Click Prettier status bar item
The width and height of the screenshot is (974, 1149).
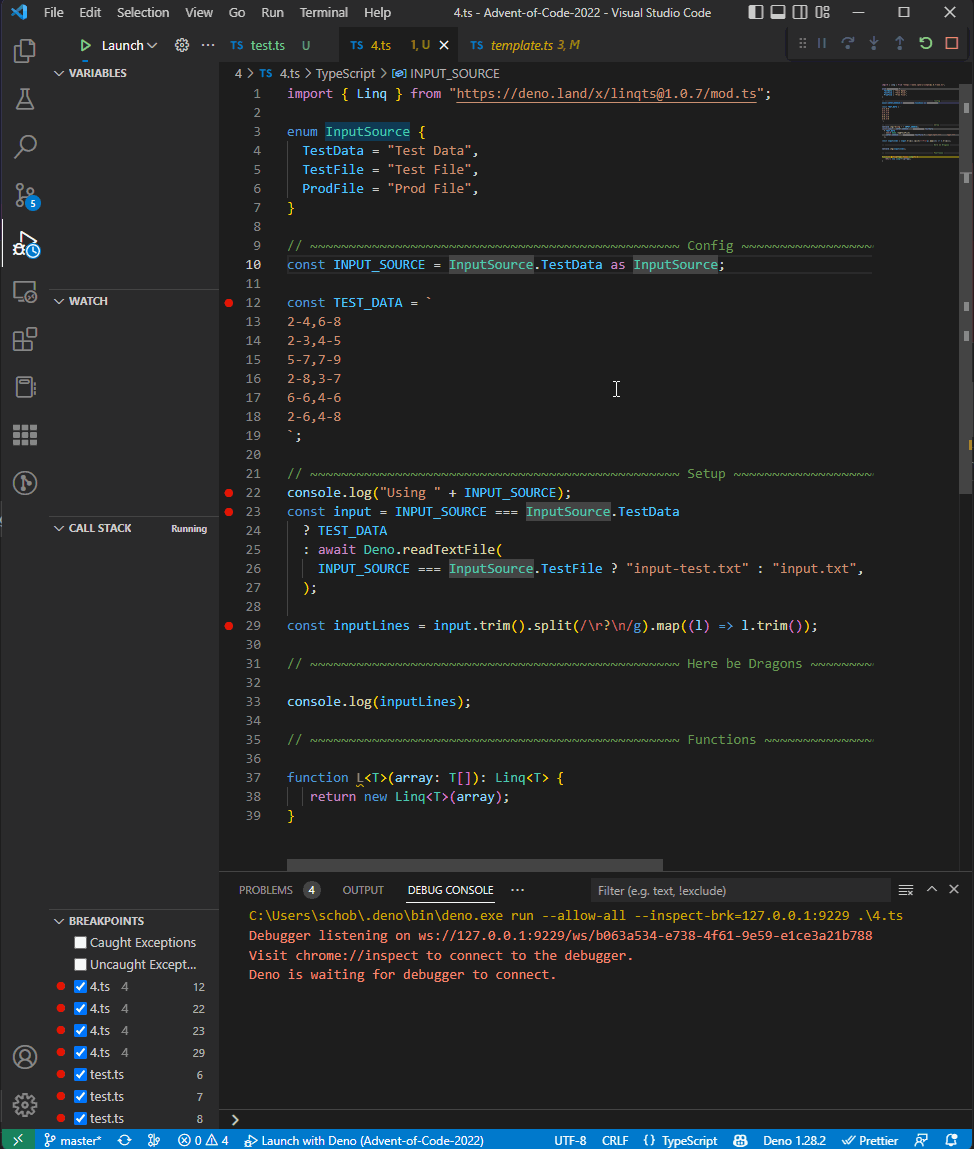tap(870, 1140)
